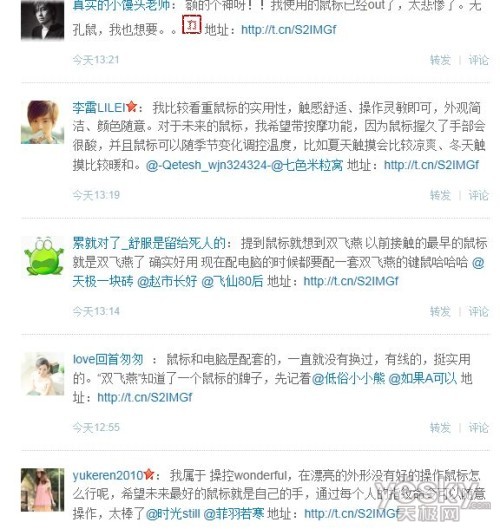Click 转发 on the 13:19 post

(440, 195)
